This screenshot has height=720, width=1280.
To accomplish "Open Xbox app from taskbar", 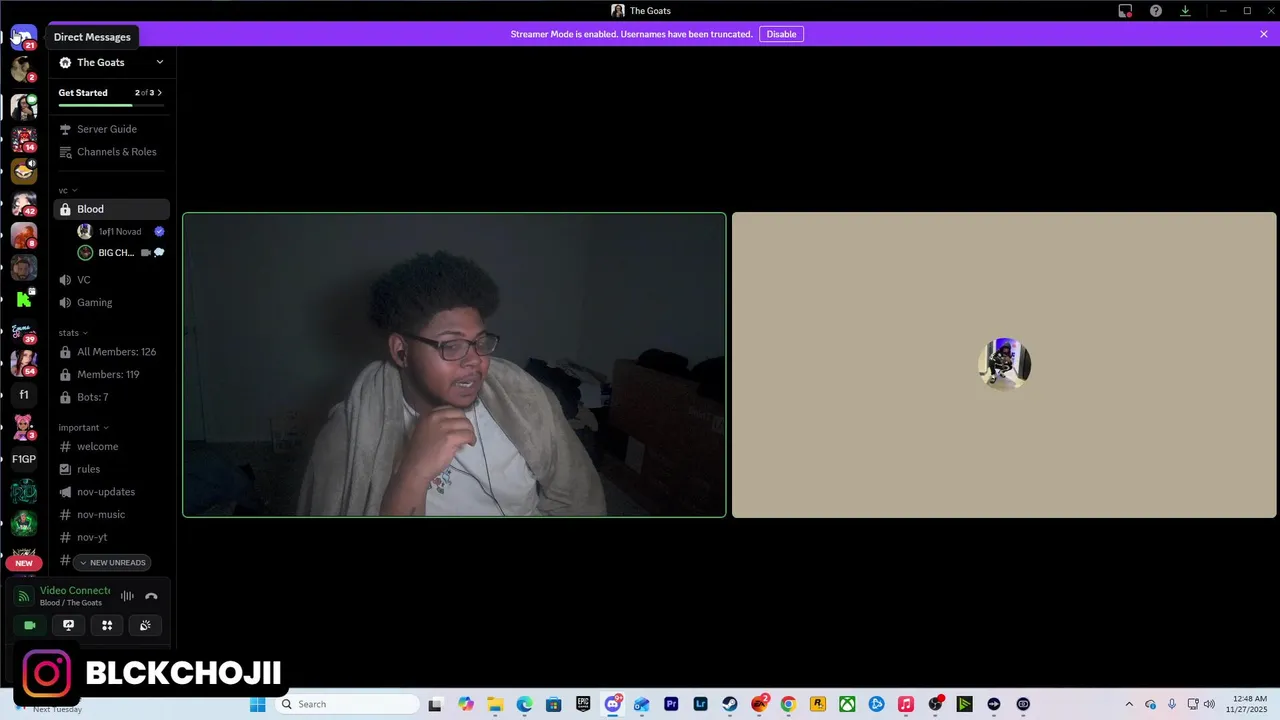I will (847, 704).
